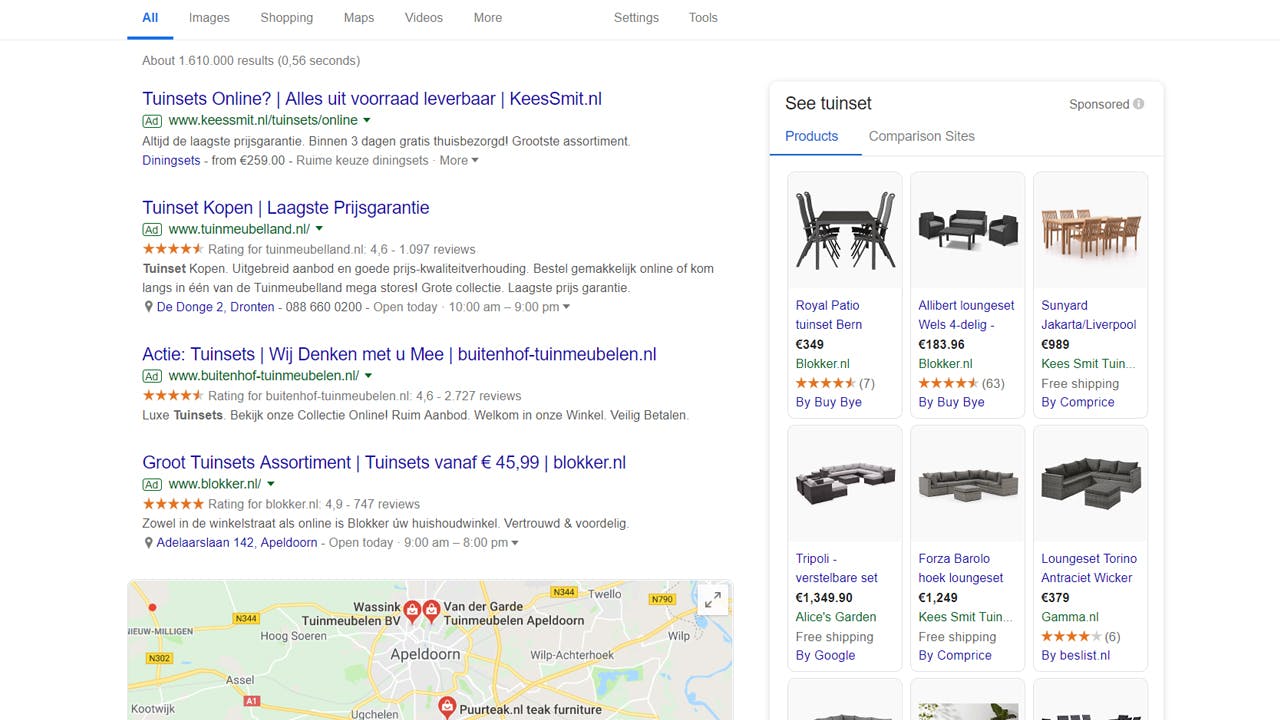The height and width of the screenshot is (720, 1280).
Task: Click the location pin beside Adelaarslaan 142, Apeldoorn
Action: [x=148, y=543]
